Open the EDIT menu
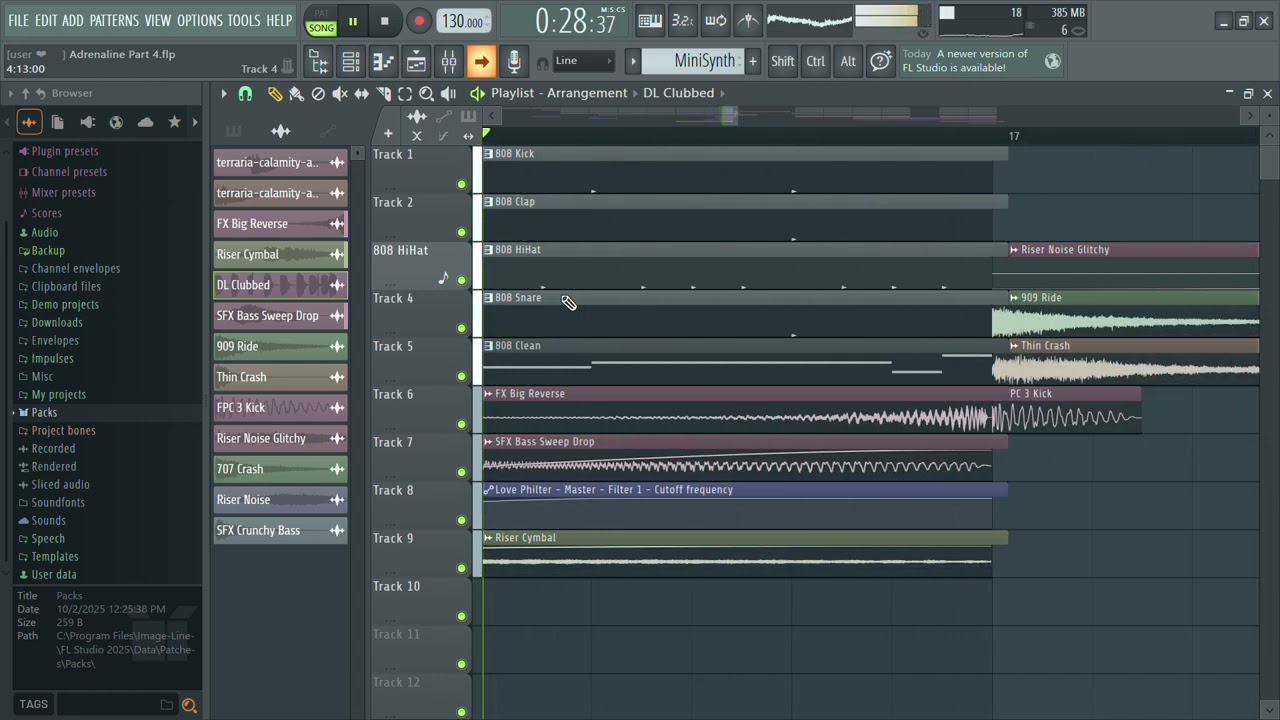 [x=46, y=20]
